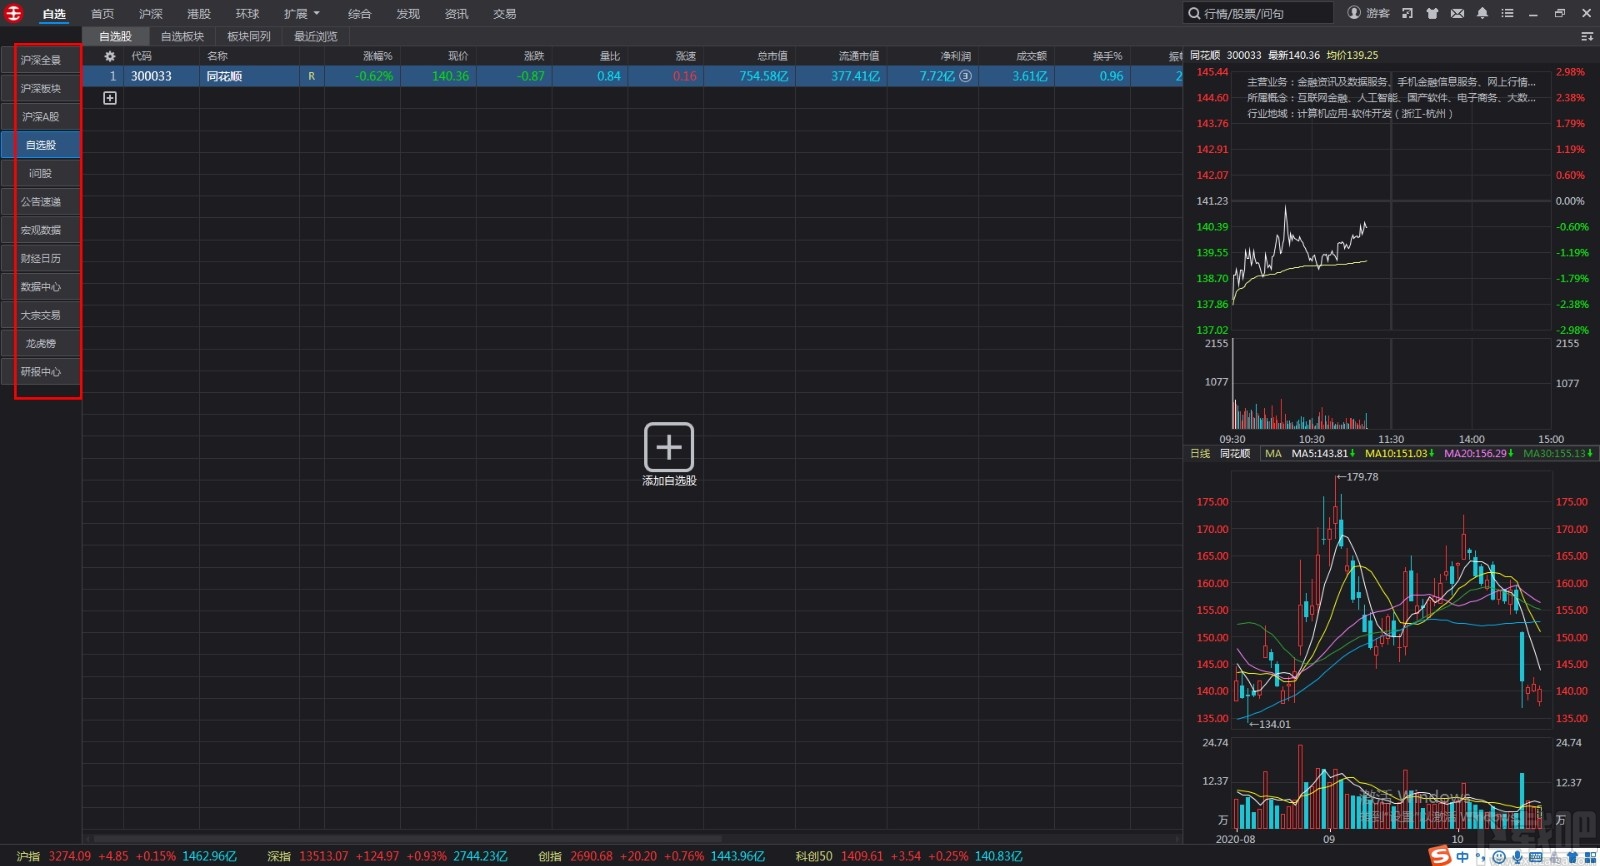Select the 最近浏览 tab
Viewport: 1600px width, 866px height.
pyautogui.click(x=316, y=36)
